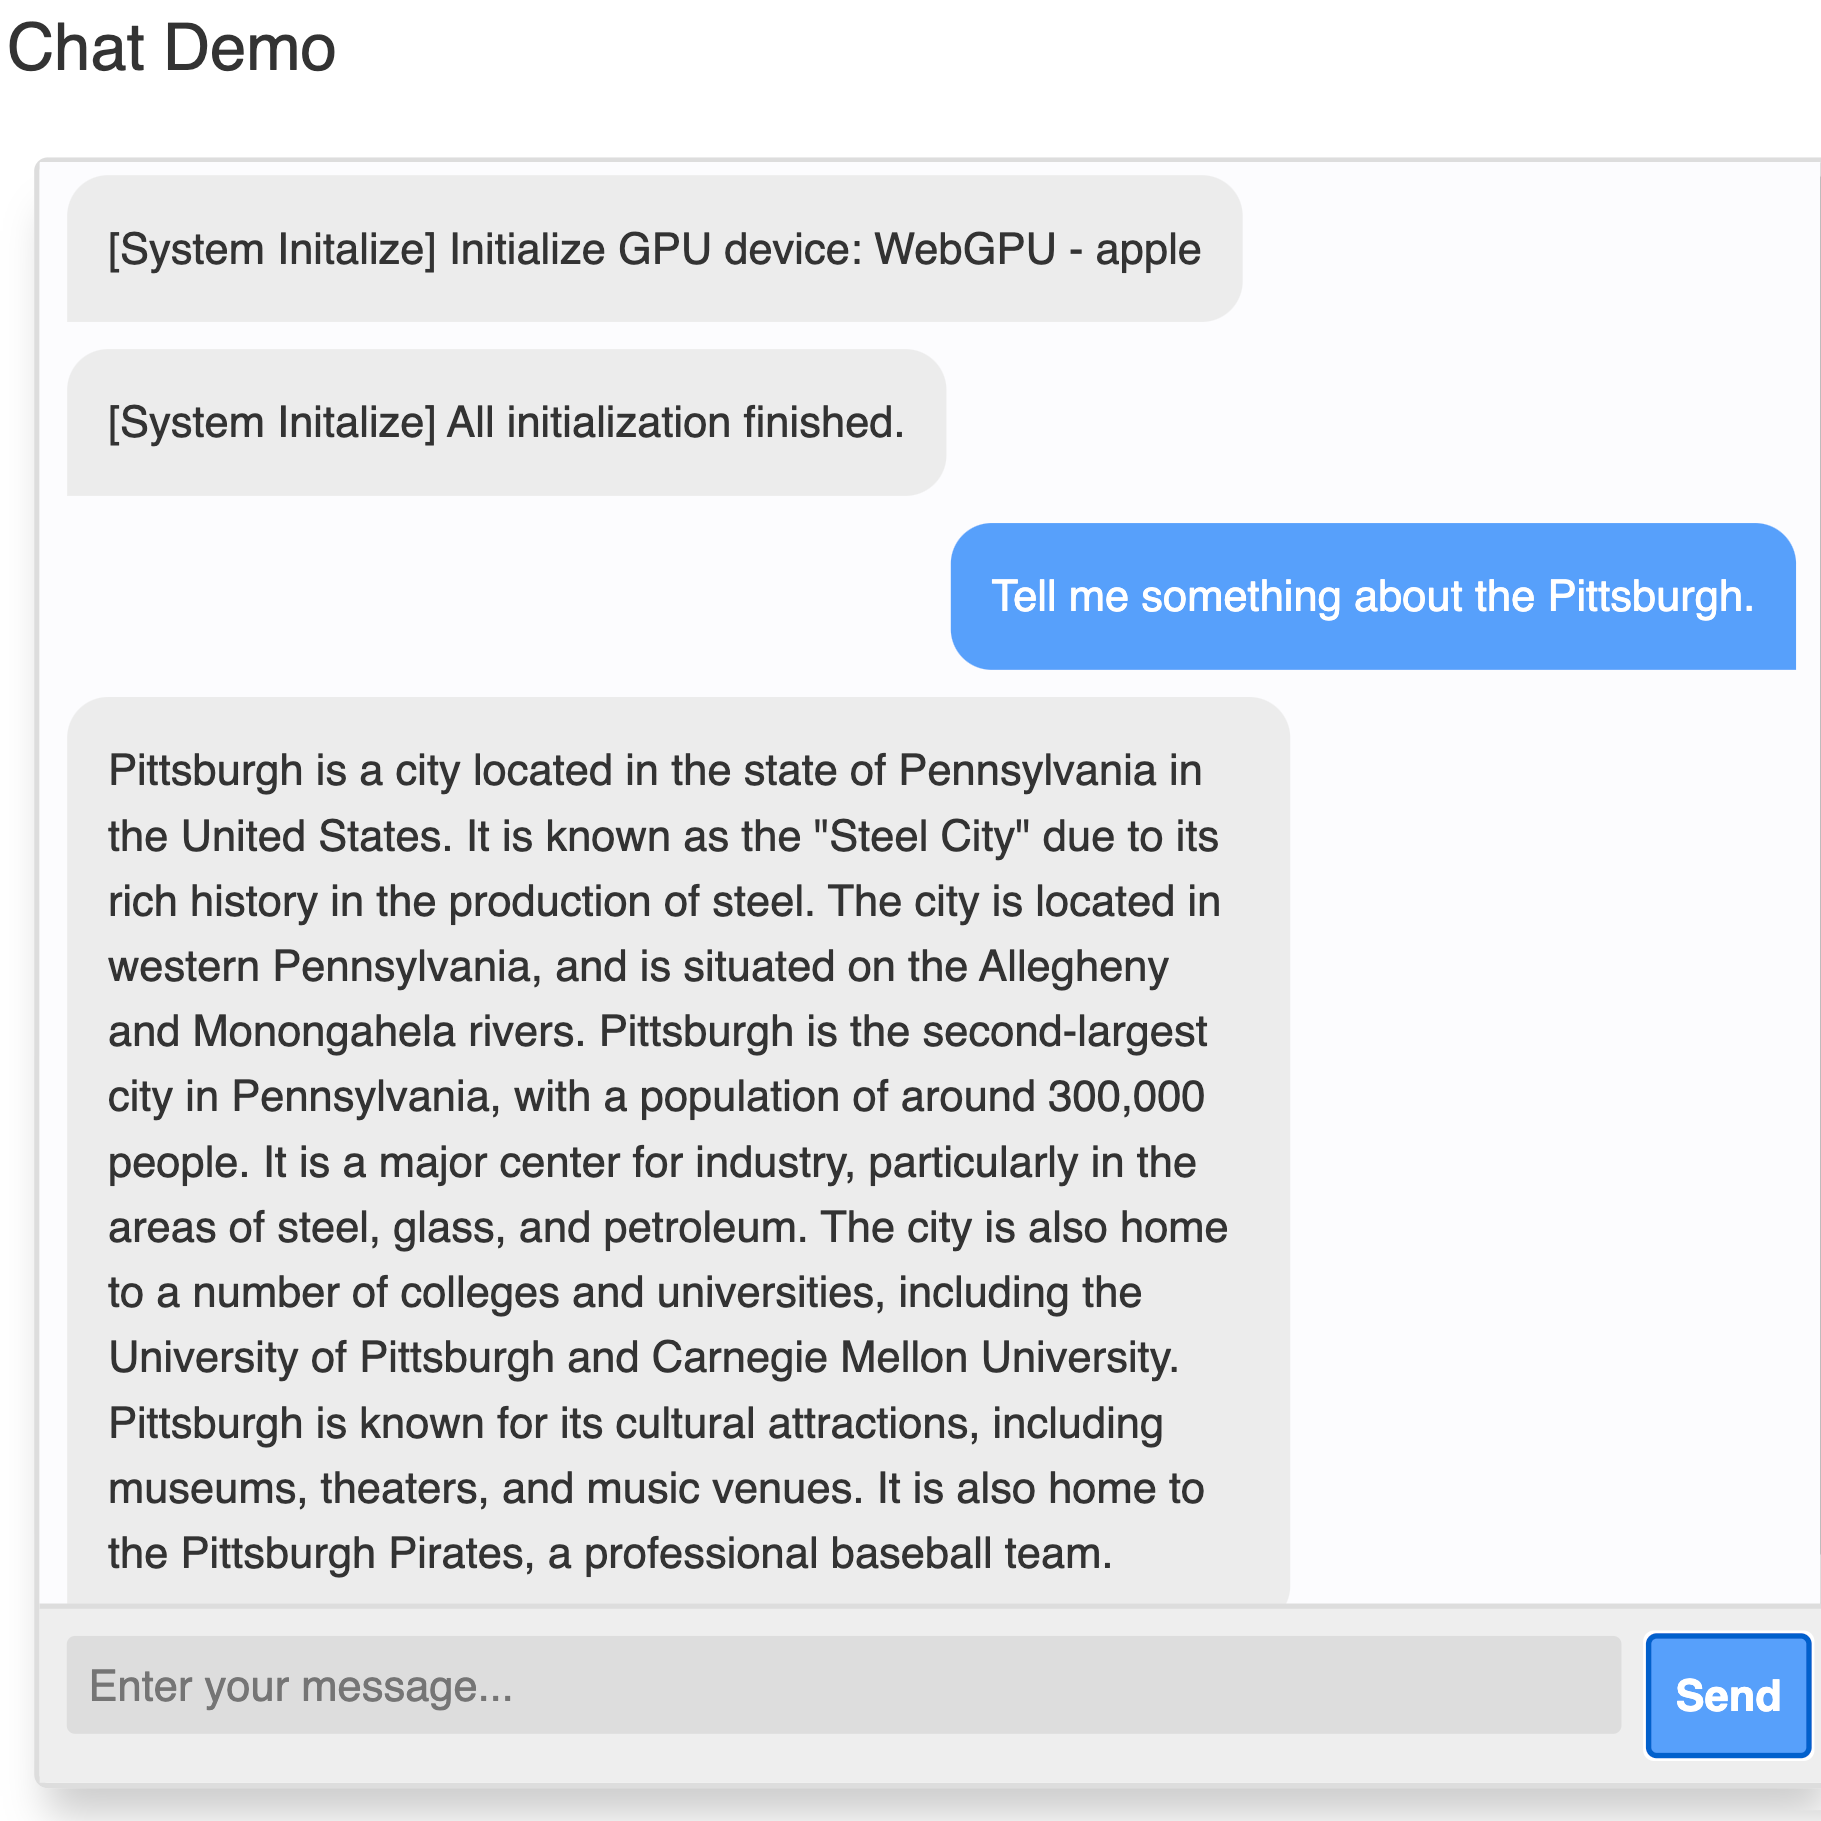Image resolution: width=1821 pixels, height=1821 pixels.
Task: Click the blue 'Tell me something' user message
Action: (1372, 596)
